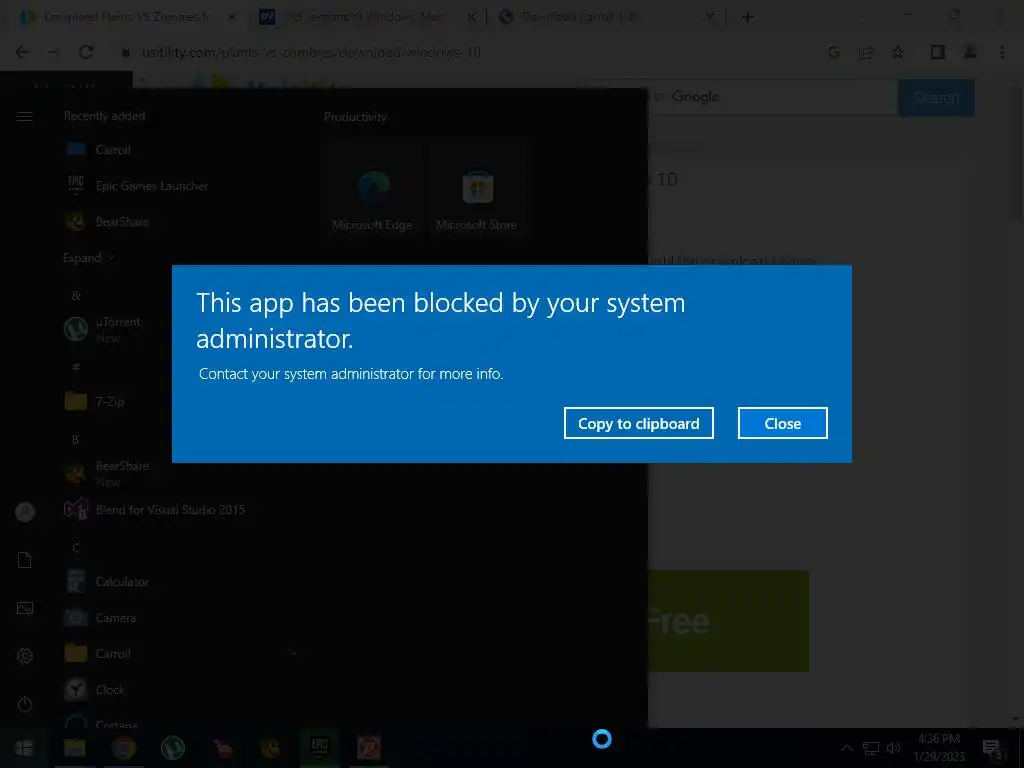Viewport: 1024px width, 768px height.
Task: Click the site Search button
Action: tap(936, 98)
